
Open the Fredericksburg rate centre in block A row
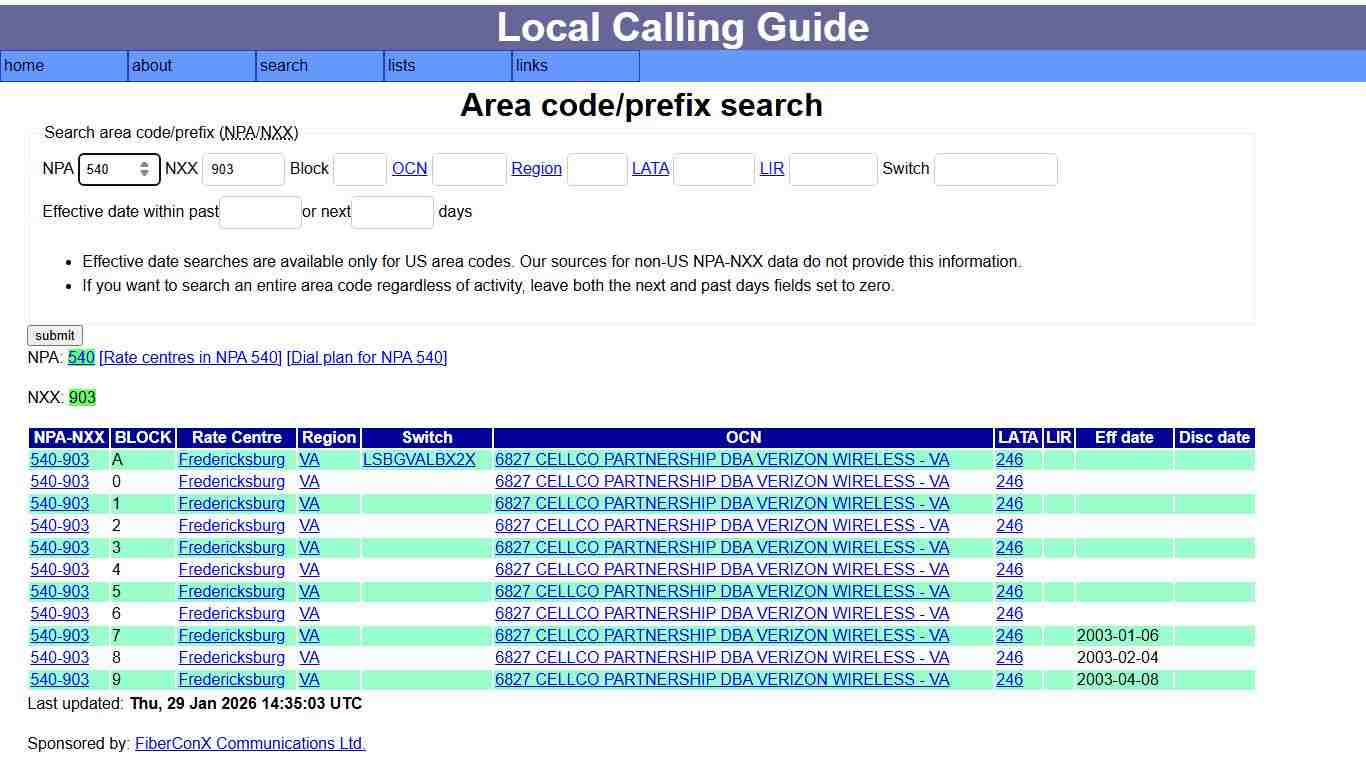231,459
